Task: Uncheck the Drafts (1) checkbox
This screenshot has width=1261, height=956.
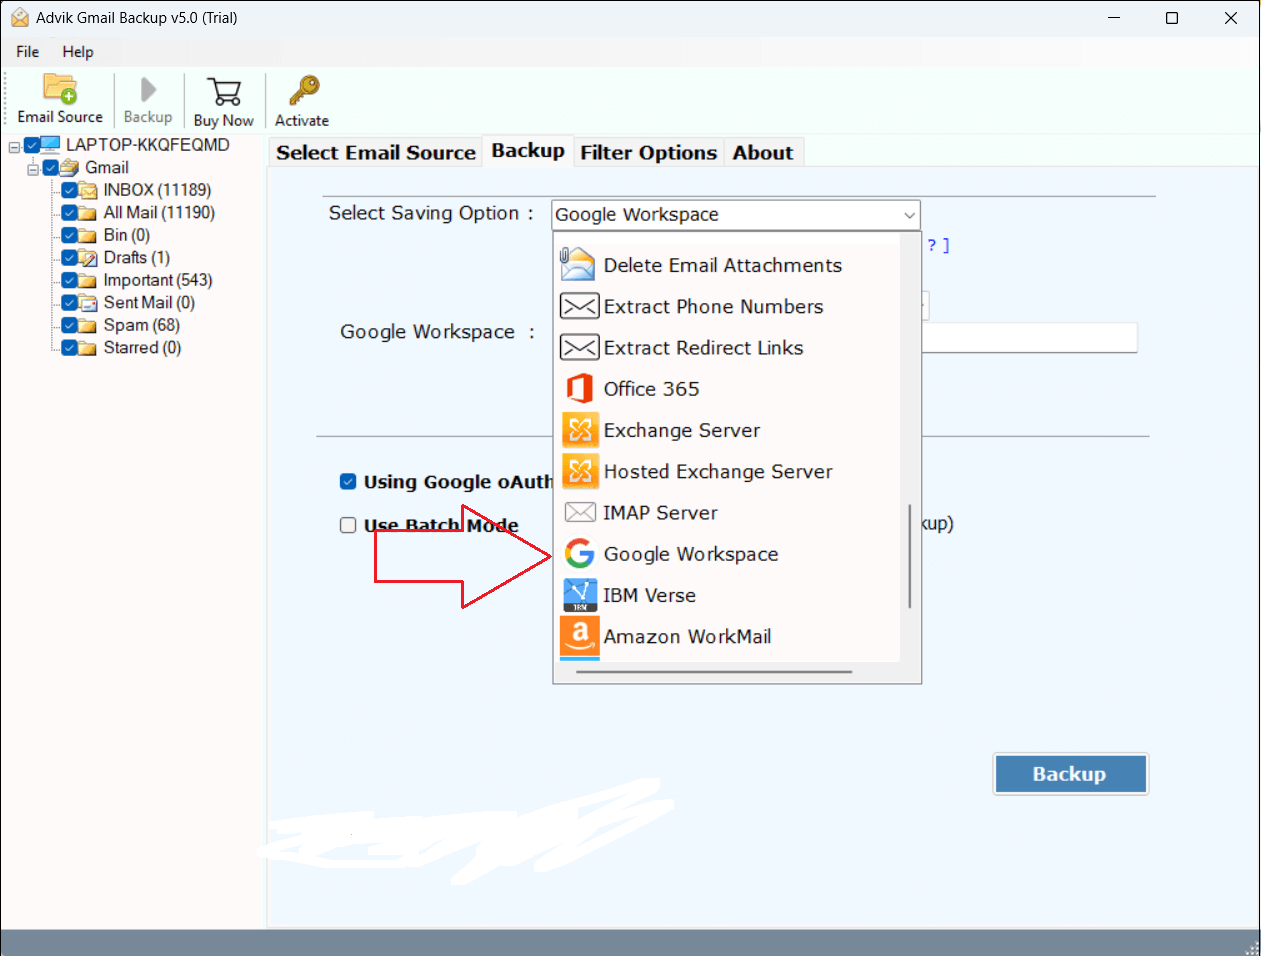Action: pos(69,258)
